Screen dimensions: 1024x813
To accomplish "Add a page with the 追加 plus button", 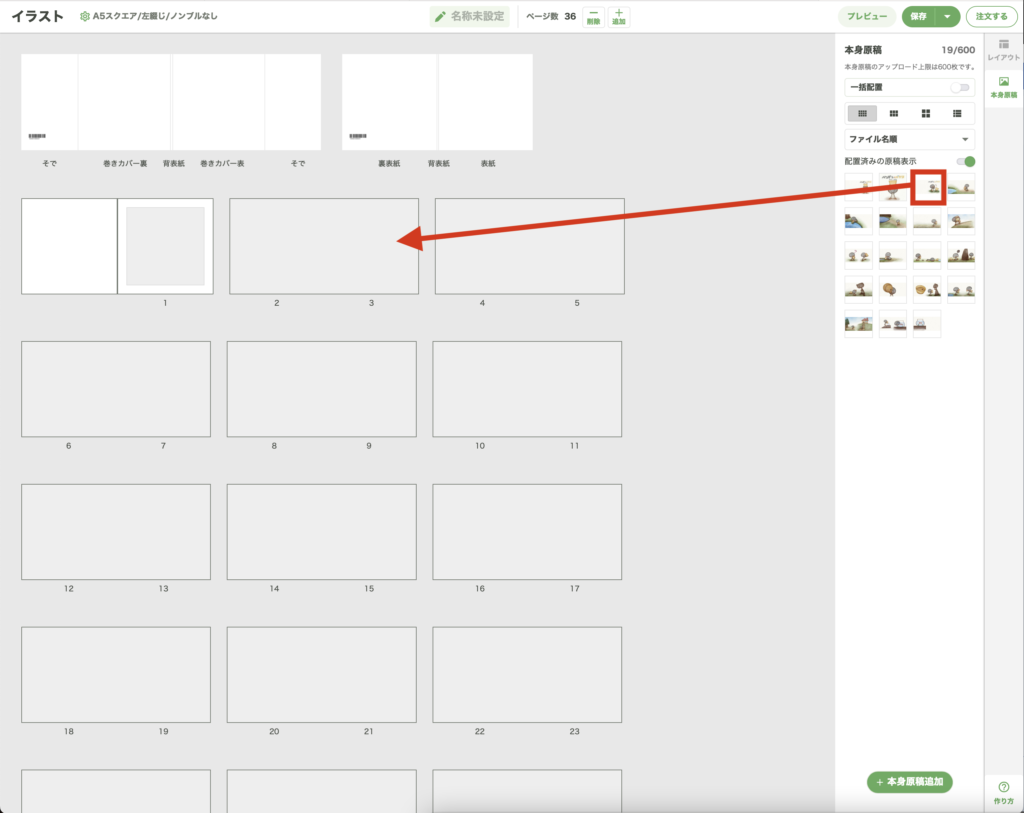I will [x=618, y=16].
